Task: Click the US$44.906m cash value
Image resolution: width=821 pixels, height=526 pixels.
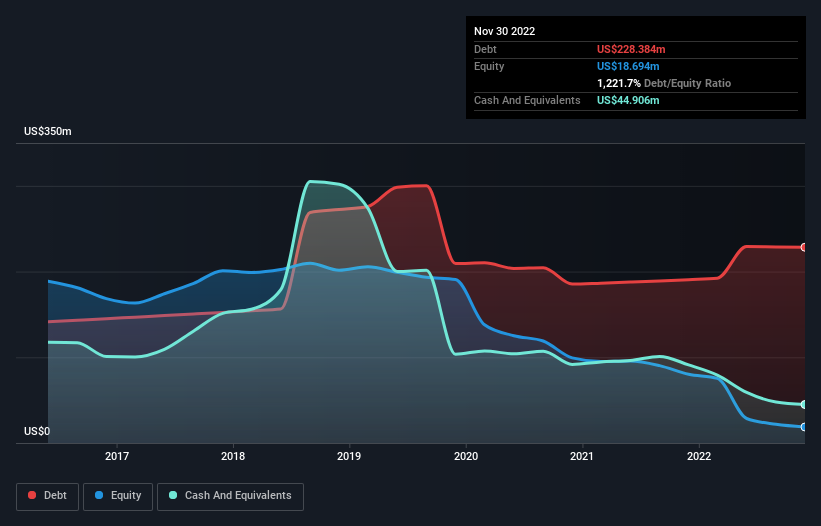Action: tap(628, 100)
